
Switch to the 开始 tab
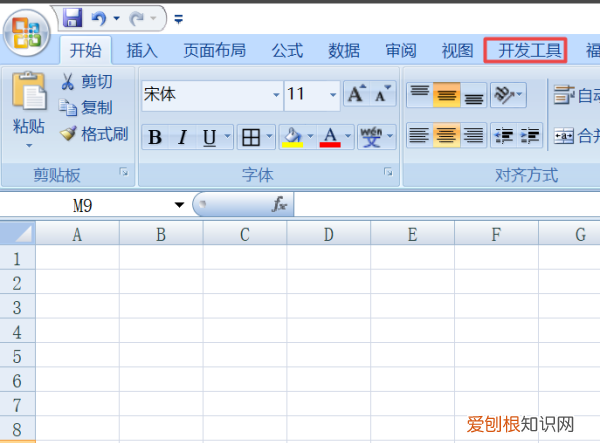click(86, 50)
